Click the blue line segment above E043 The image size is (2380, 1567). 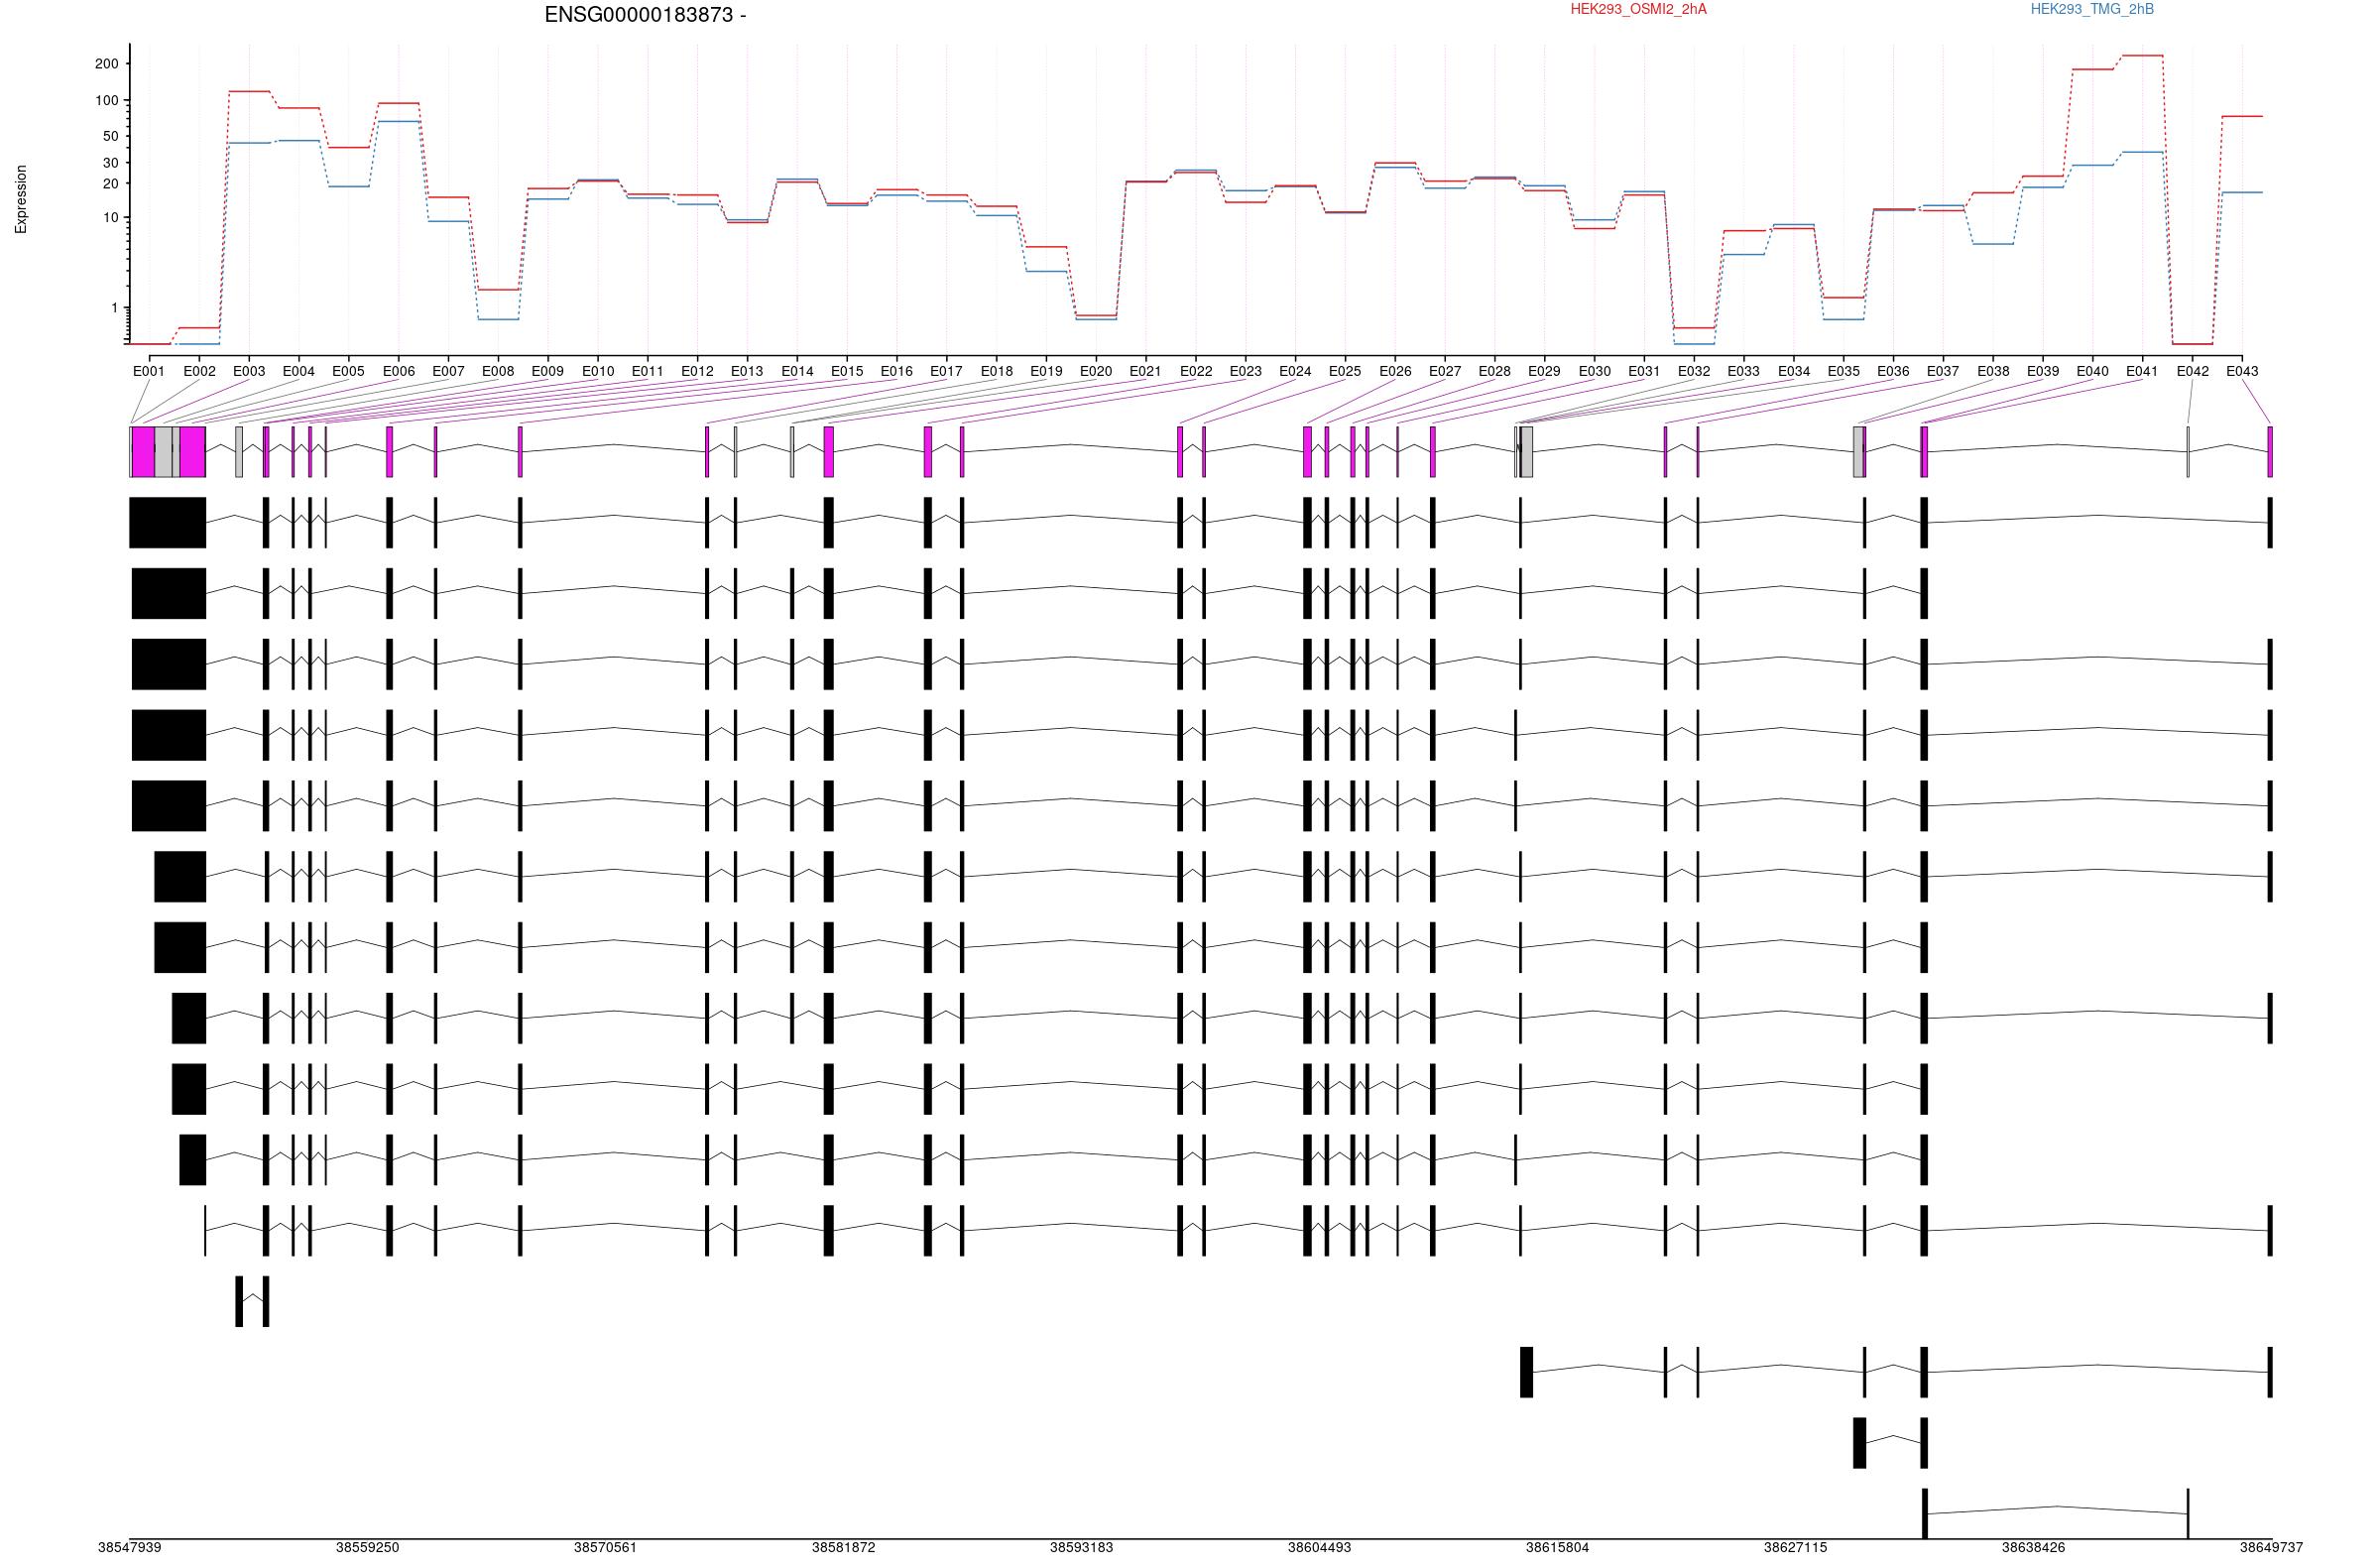[2242, 193]
